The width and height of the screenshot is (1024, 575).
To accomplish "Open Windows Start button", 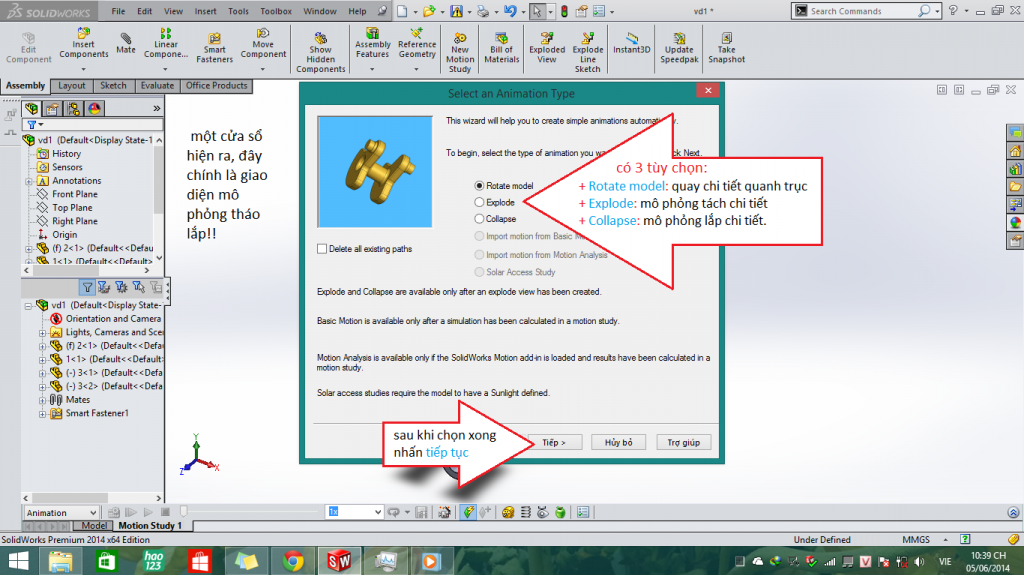I will click(18, 561).
